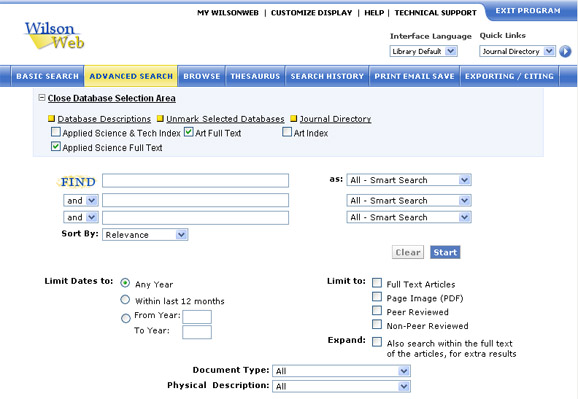
Task: Check the Non-Peer Reviewed limiter
Action: pyautogui.click(x=377, y=325)
